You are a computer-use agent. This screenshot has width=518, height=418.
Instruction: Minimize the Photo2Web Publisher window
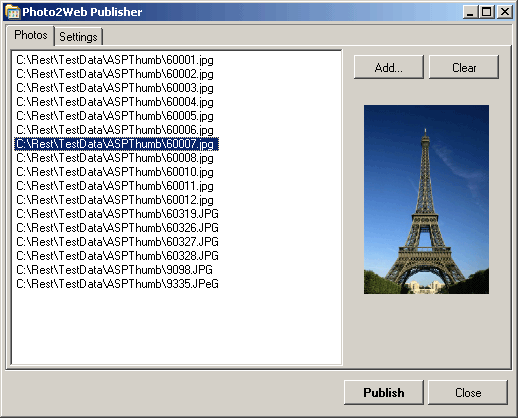[x=470, y=12]
